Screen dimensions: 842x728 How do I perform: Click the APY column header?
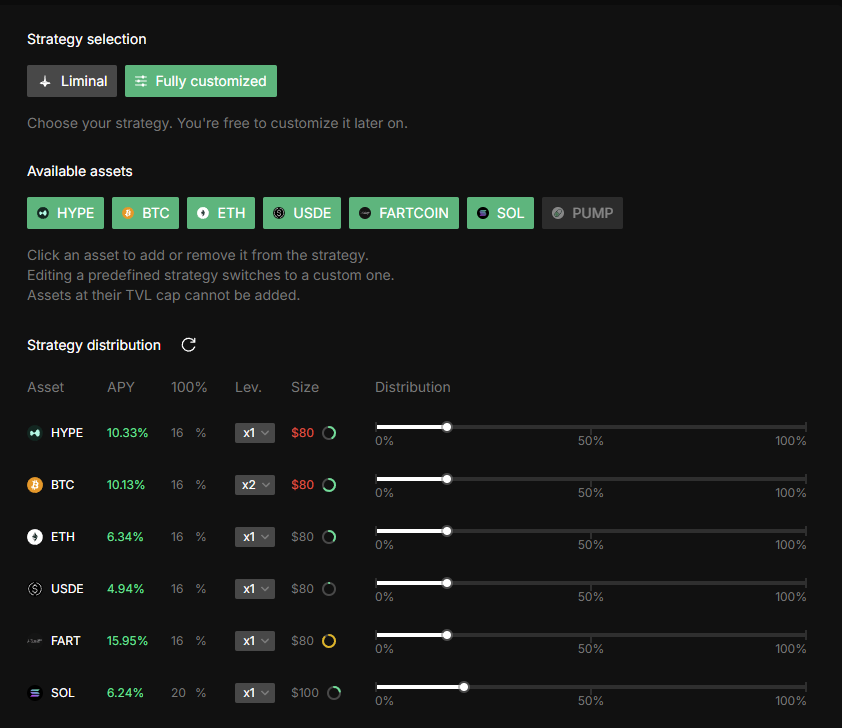click(121, 387)
